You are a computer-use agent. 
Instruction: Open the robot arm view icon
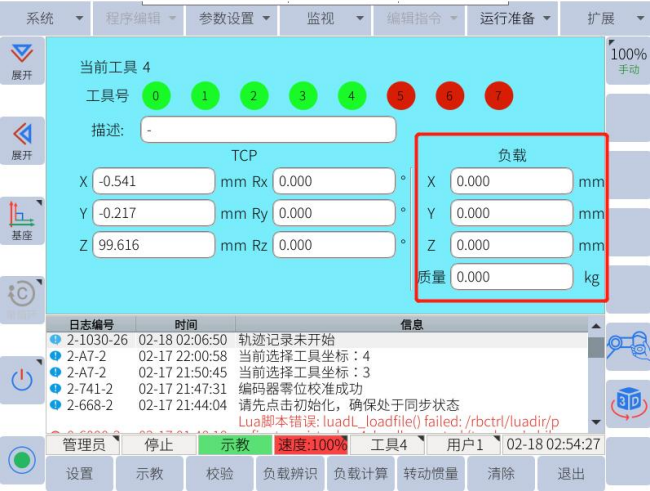click(628, 342)
